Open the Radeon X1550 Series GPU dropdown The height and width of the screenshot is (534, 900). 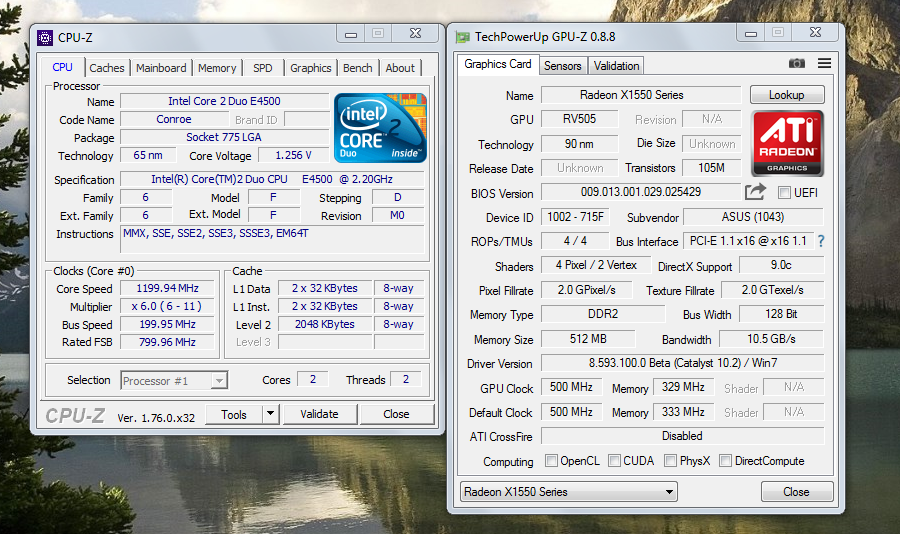point(569,492)
